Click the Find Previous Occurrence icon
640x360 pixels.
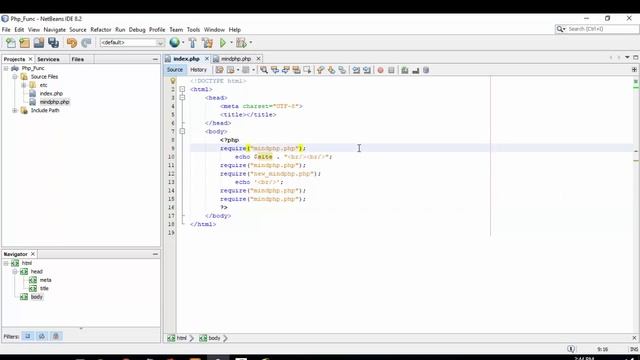click(x=275, y=70)
